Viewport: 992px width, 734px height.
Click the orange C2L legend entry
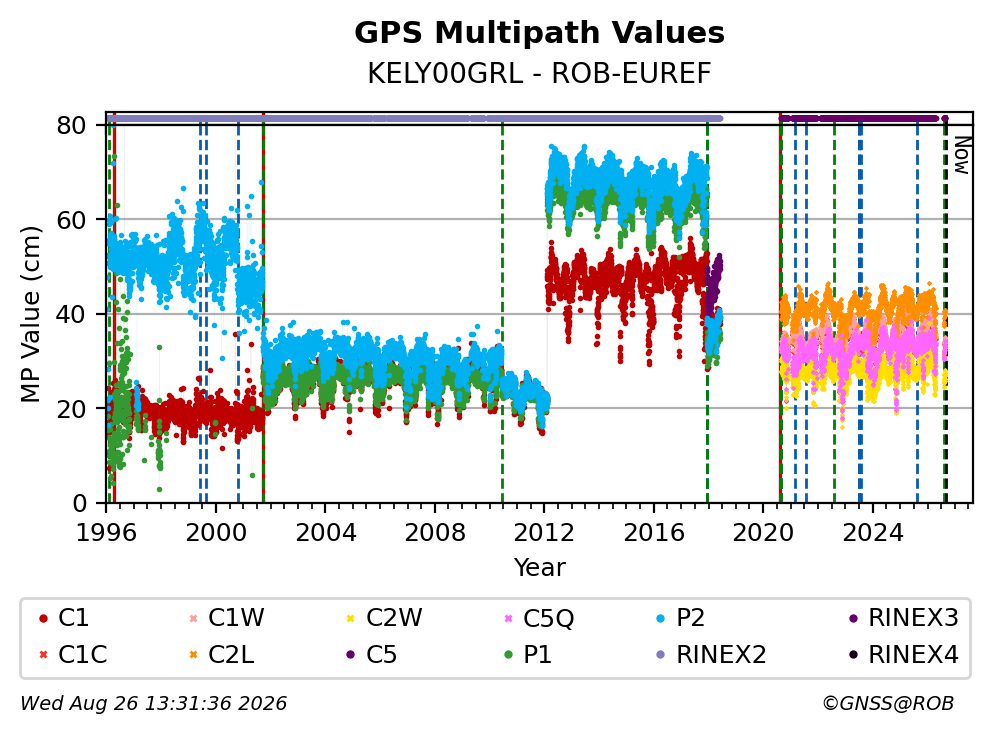(222, 655)
